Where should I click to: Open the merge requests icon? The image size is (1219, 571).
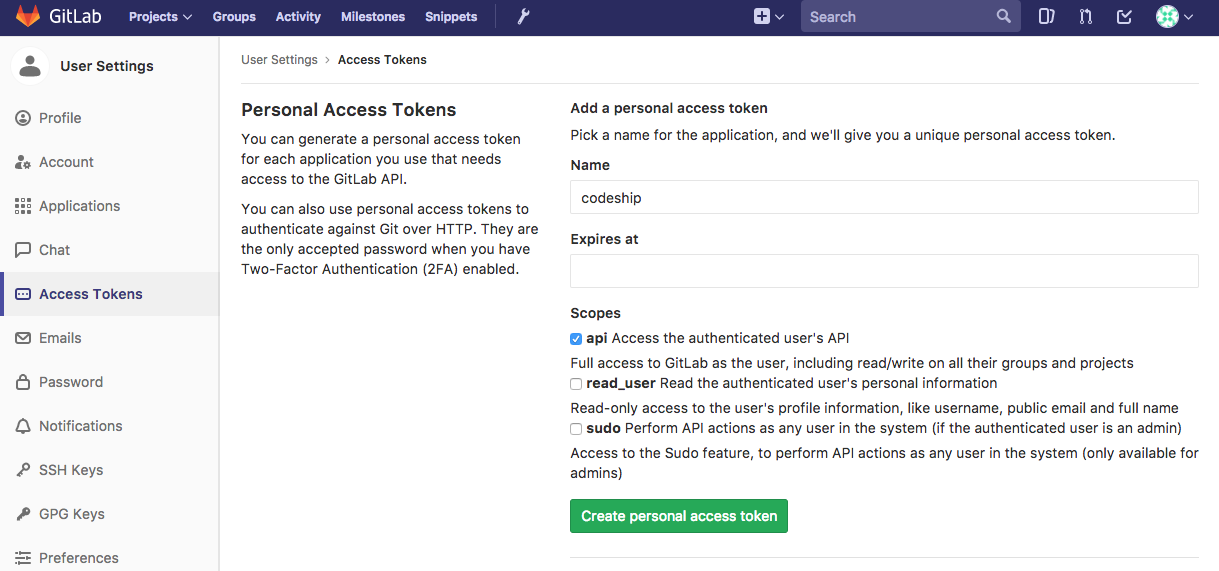click(1086, 17)
